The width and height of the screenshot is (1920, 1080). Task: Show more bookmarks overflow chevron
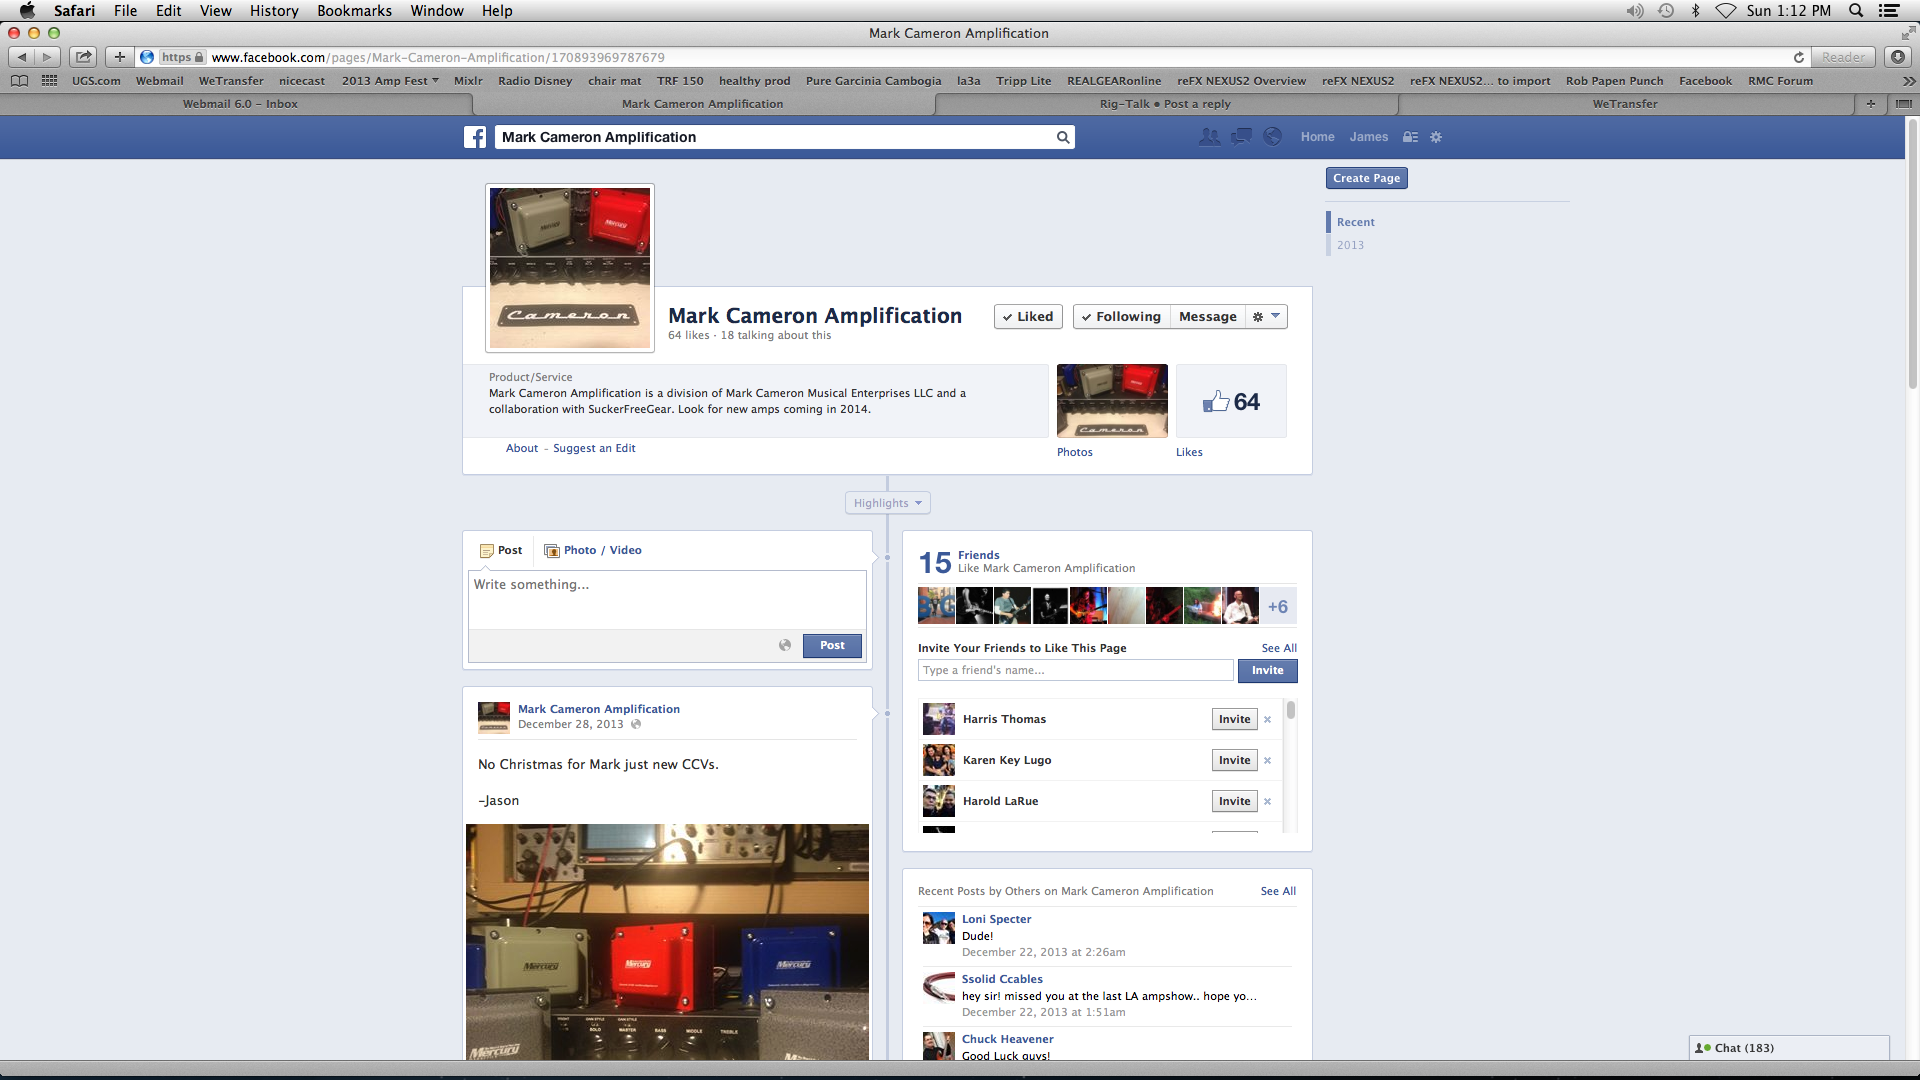(1908, 81)
